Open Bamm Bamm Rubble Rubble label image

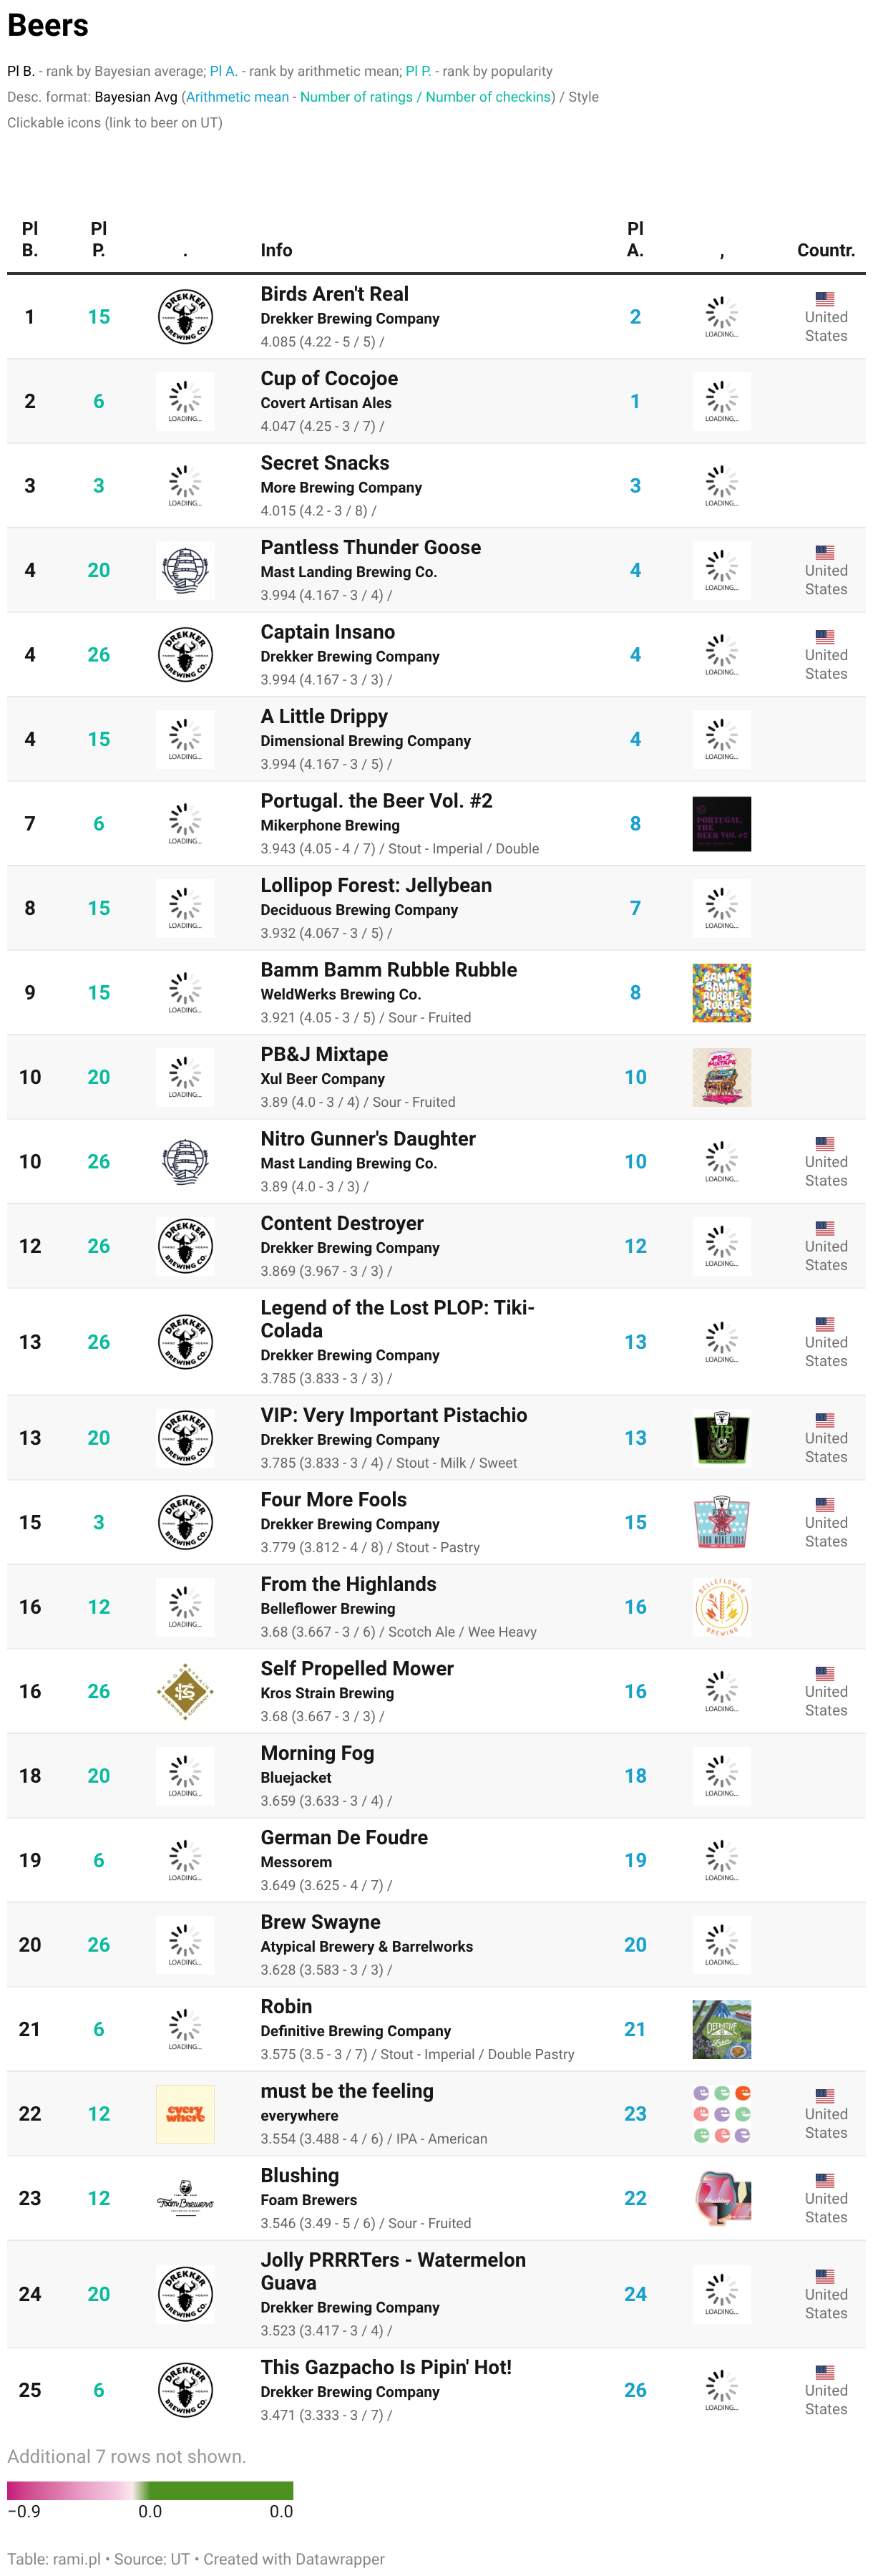pos(721,993)
